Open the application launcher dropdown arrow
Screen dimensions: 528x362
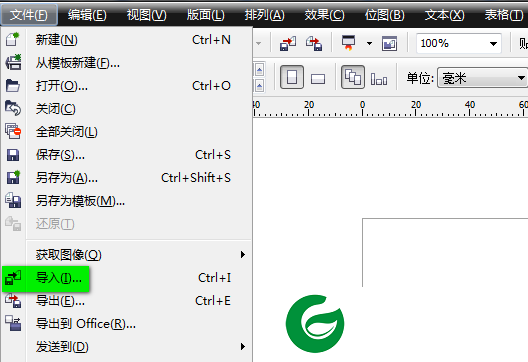(369, 43)
